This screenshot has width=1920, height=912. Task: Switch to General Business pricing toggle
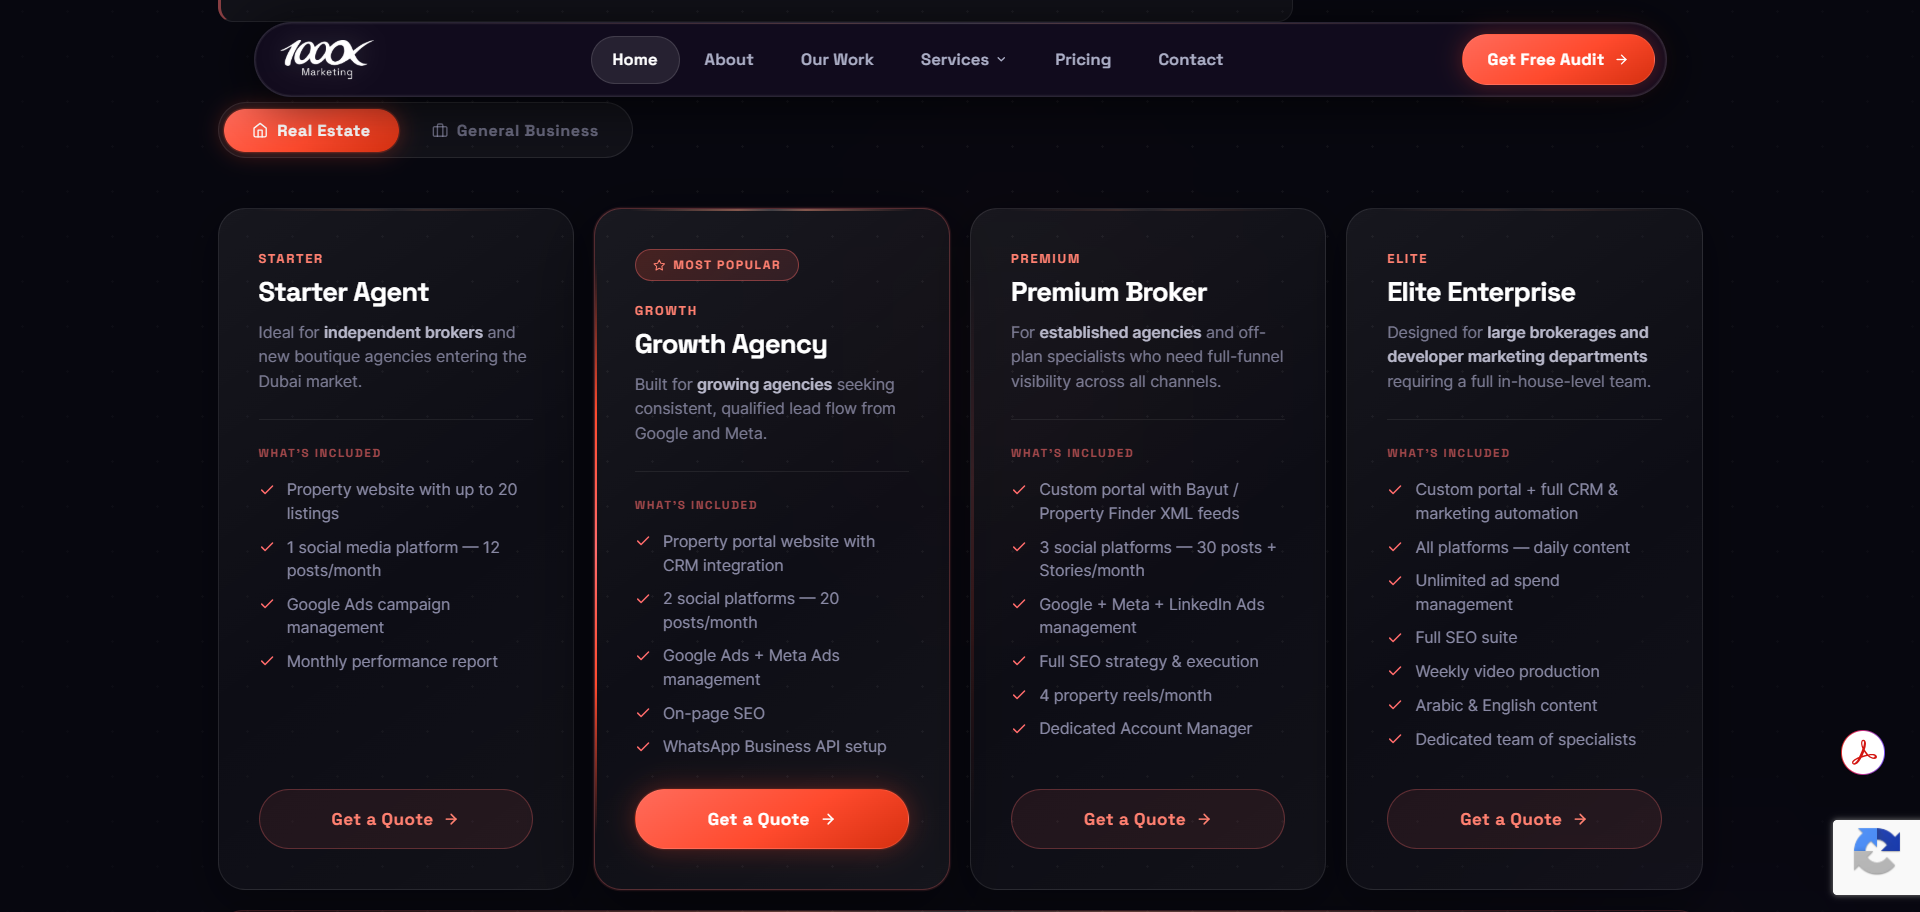click(x=516, y=131)
